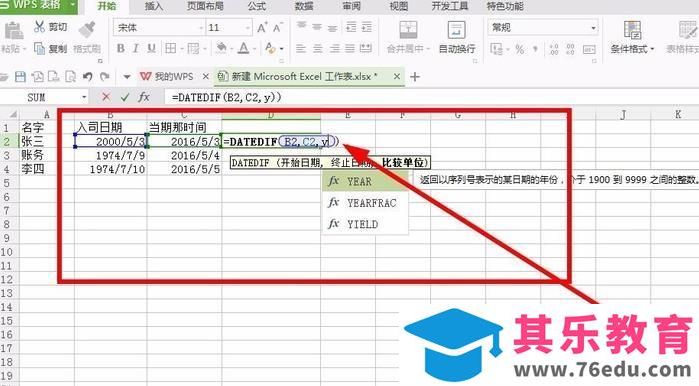Click the center align icon
This screenshot has width=699, height=386.
318,48
